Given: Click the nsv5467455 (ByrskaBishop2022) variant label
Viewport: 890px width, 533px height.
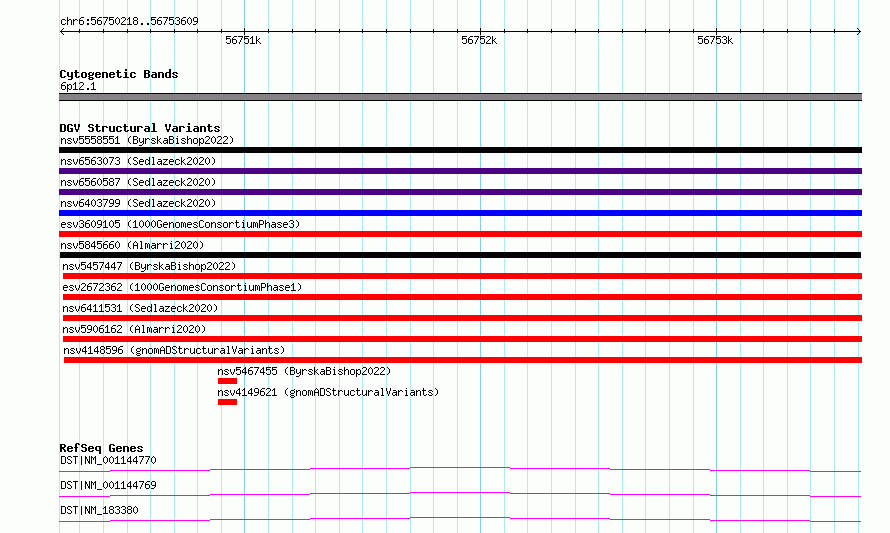Looking at the screenshot, I should tap(304, 371).
